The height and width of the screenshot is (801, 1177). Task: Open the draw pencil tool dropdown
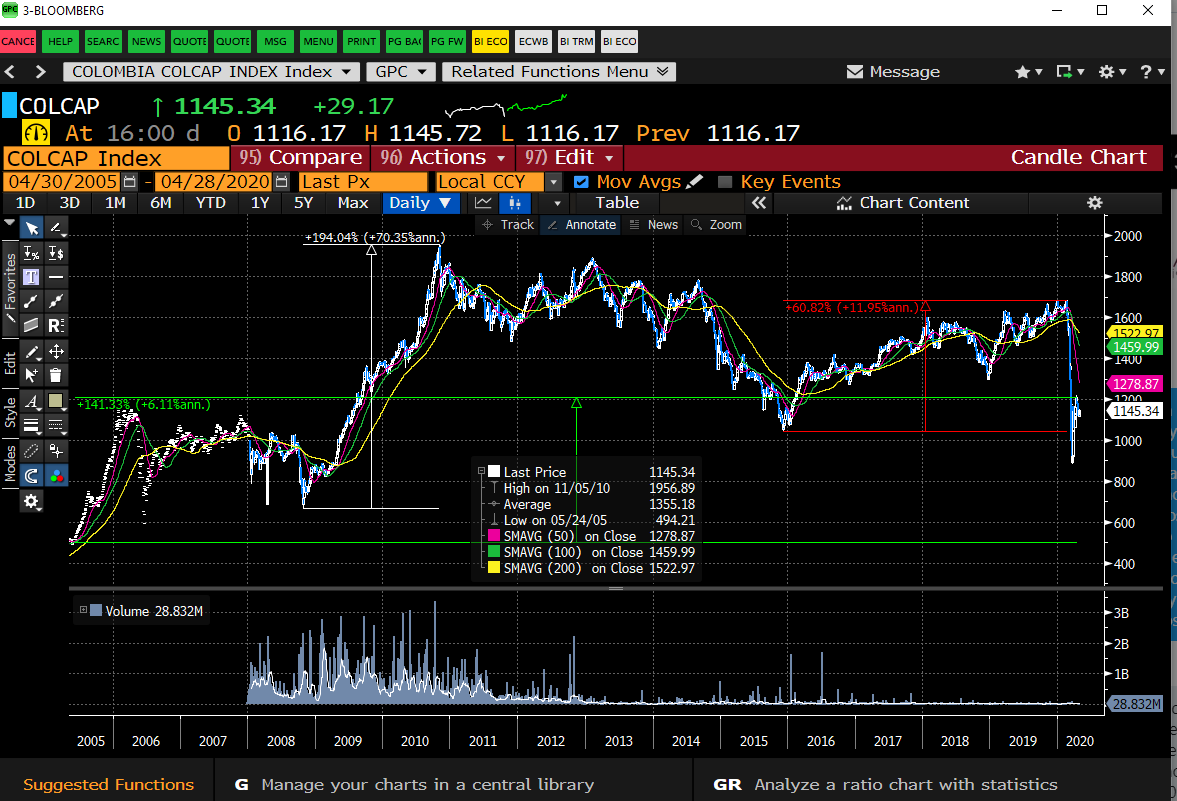32,351
